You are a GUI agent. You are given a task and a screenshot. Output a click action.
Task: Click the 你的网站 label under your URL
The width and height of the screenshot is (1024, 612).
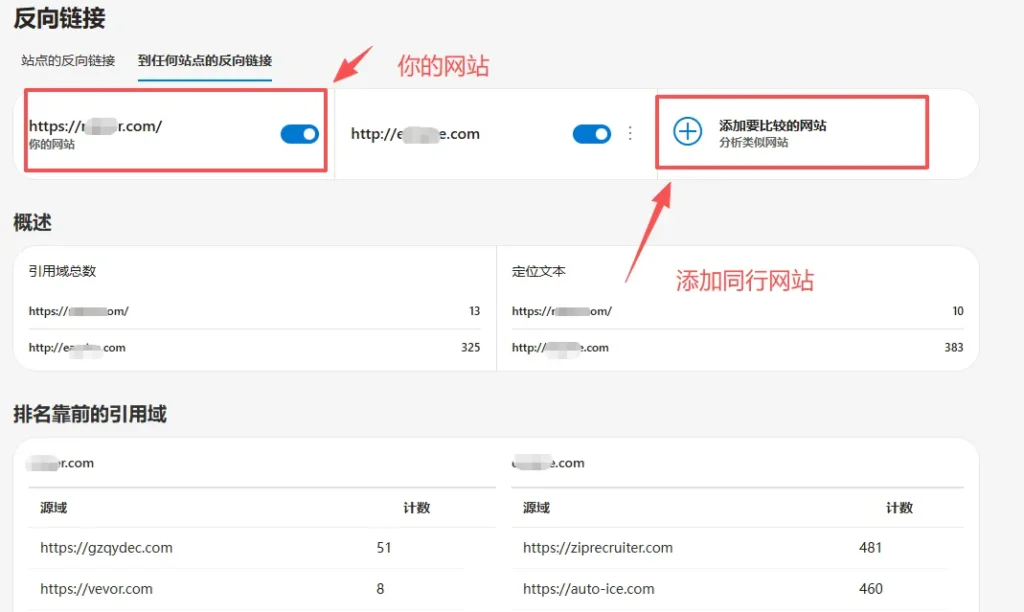point(52,144)
